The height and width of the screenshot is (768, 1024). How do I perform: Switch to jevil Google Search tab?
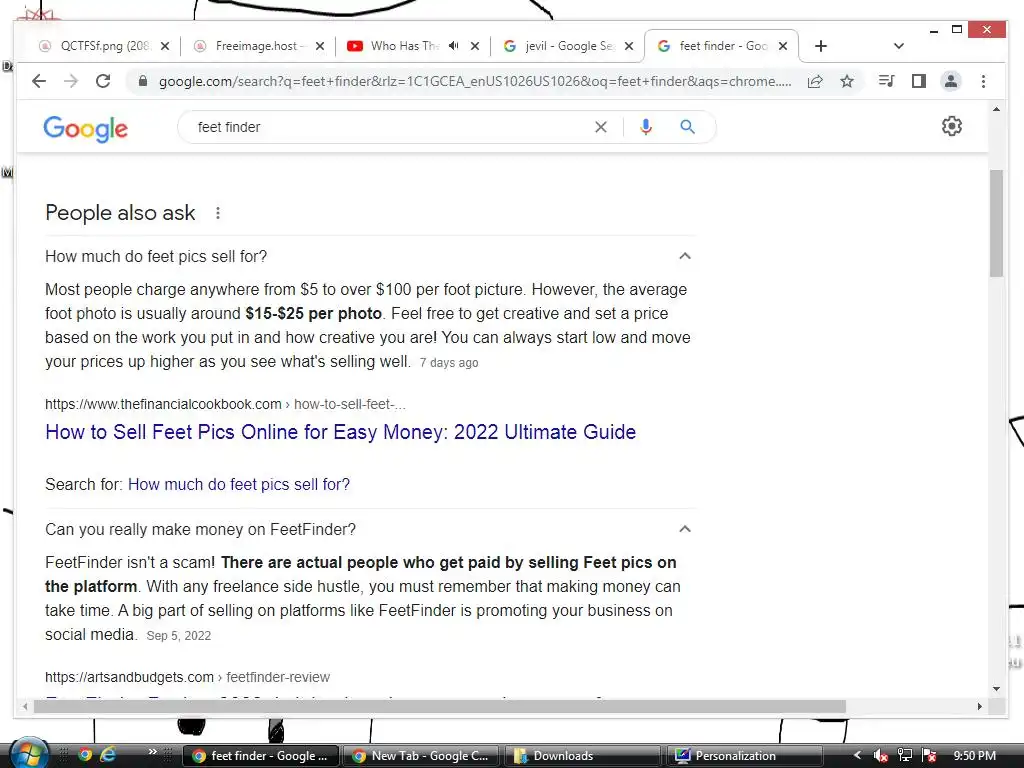(567, 46)
